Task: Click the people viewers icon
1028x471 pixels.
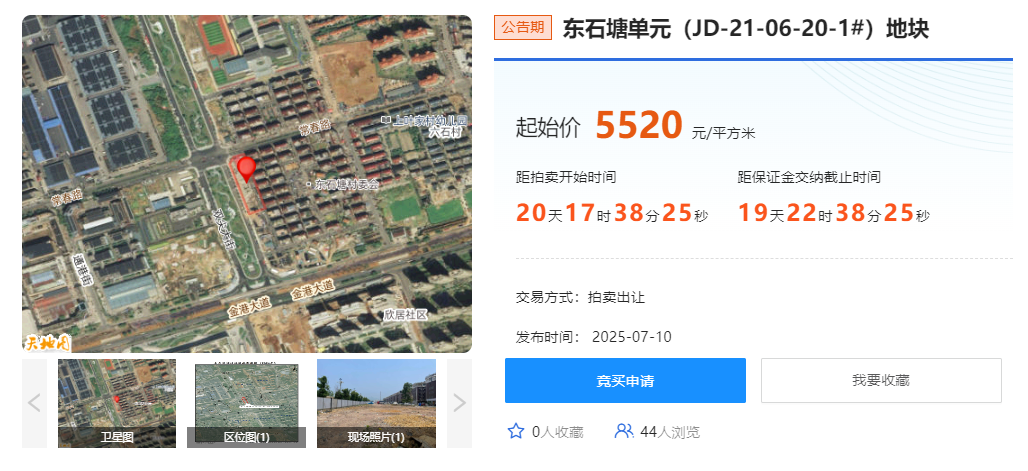Action: 623,431
